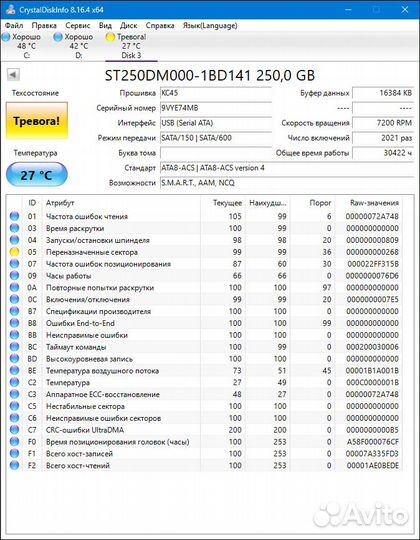
Task: Click the previous disk arrow button
Action: (13, 74)
